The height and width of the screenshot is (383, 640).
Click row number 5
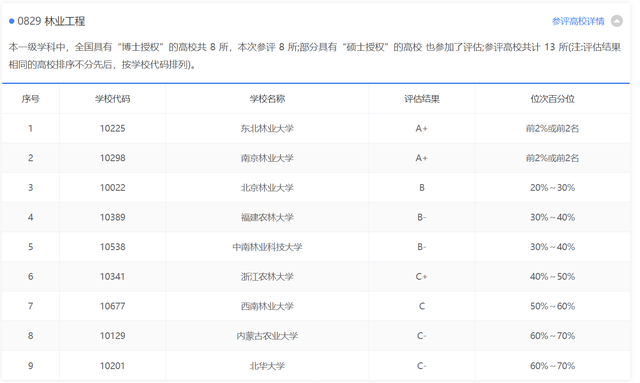[31, 247]
